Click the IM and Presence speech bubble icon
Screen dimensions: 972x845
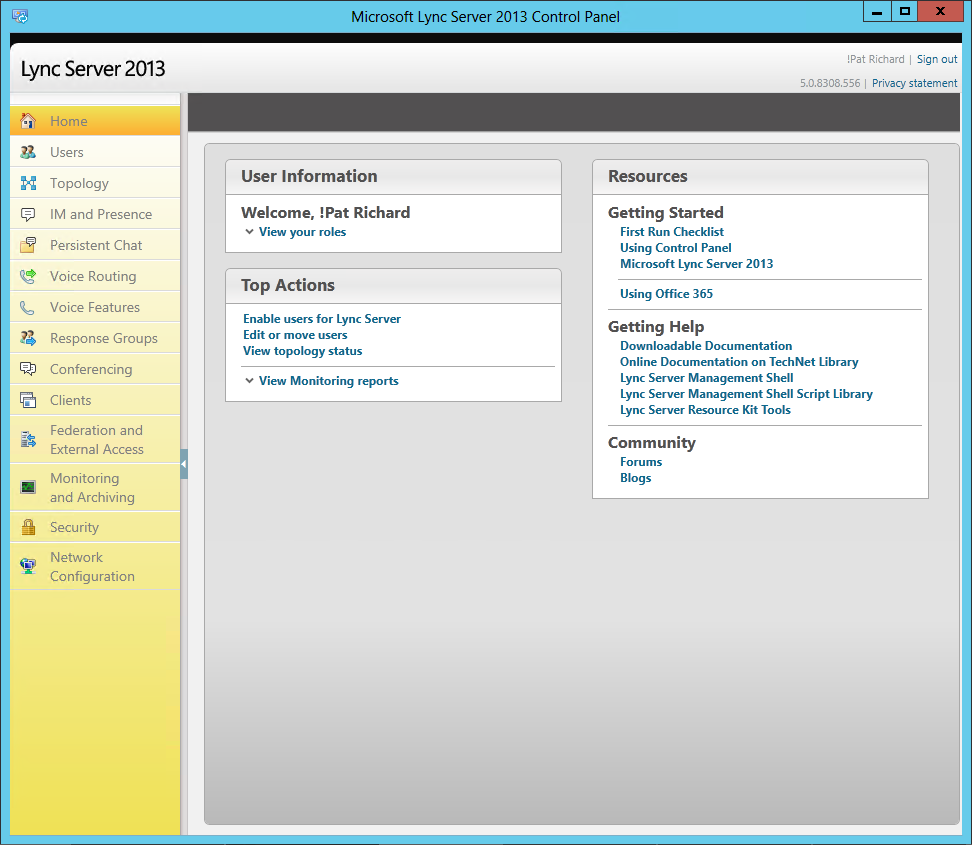28,215
